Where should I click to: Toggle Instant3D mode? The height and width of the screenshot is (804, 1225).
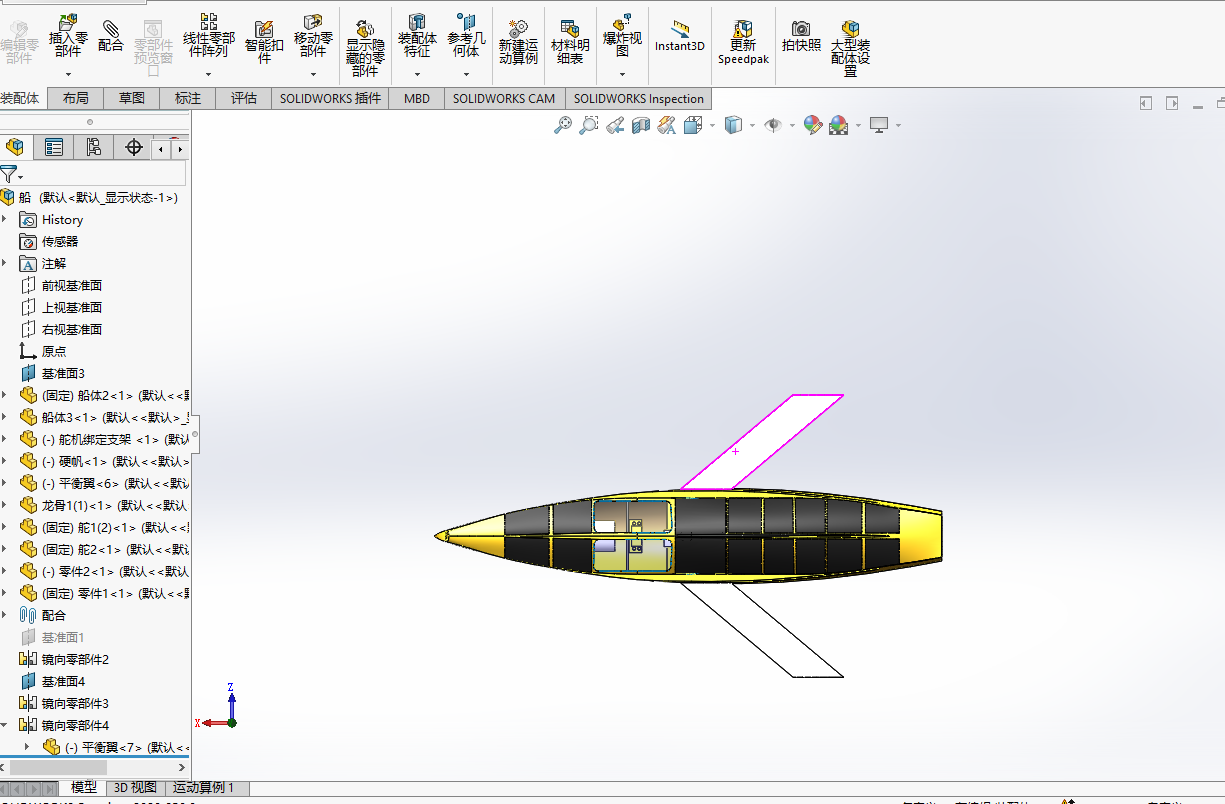point(680,36)
